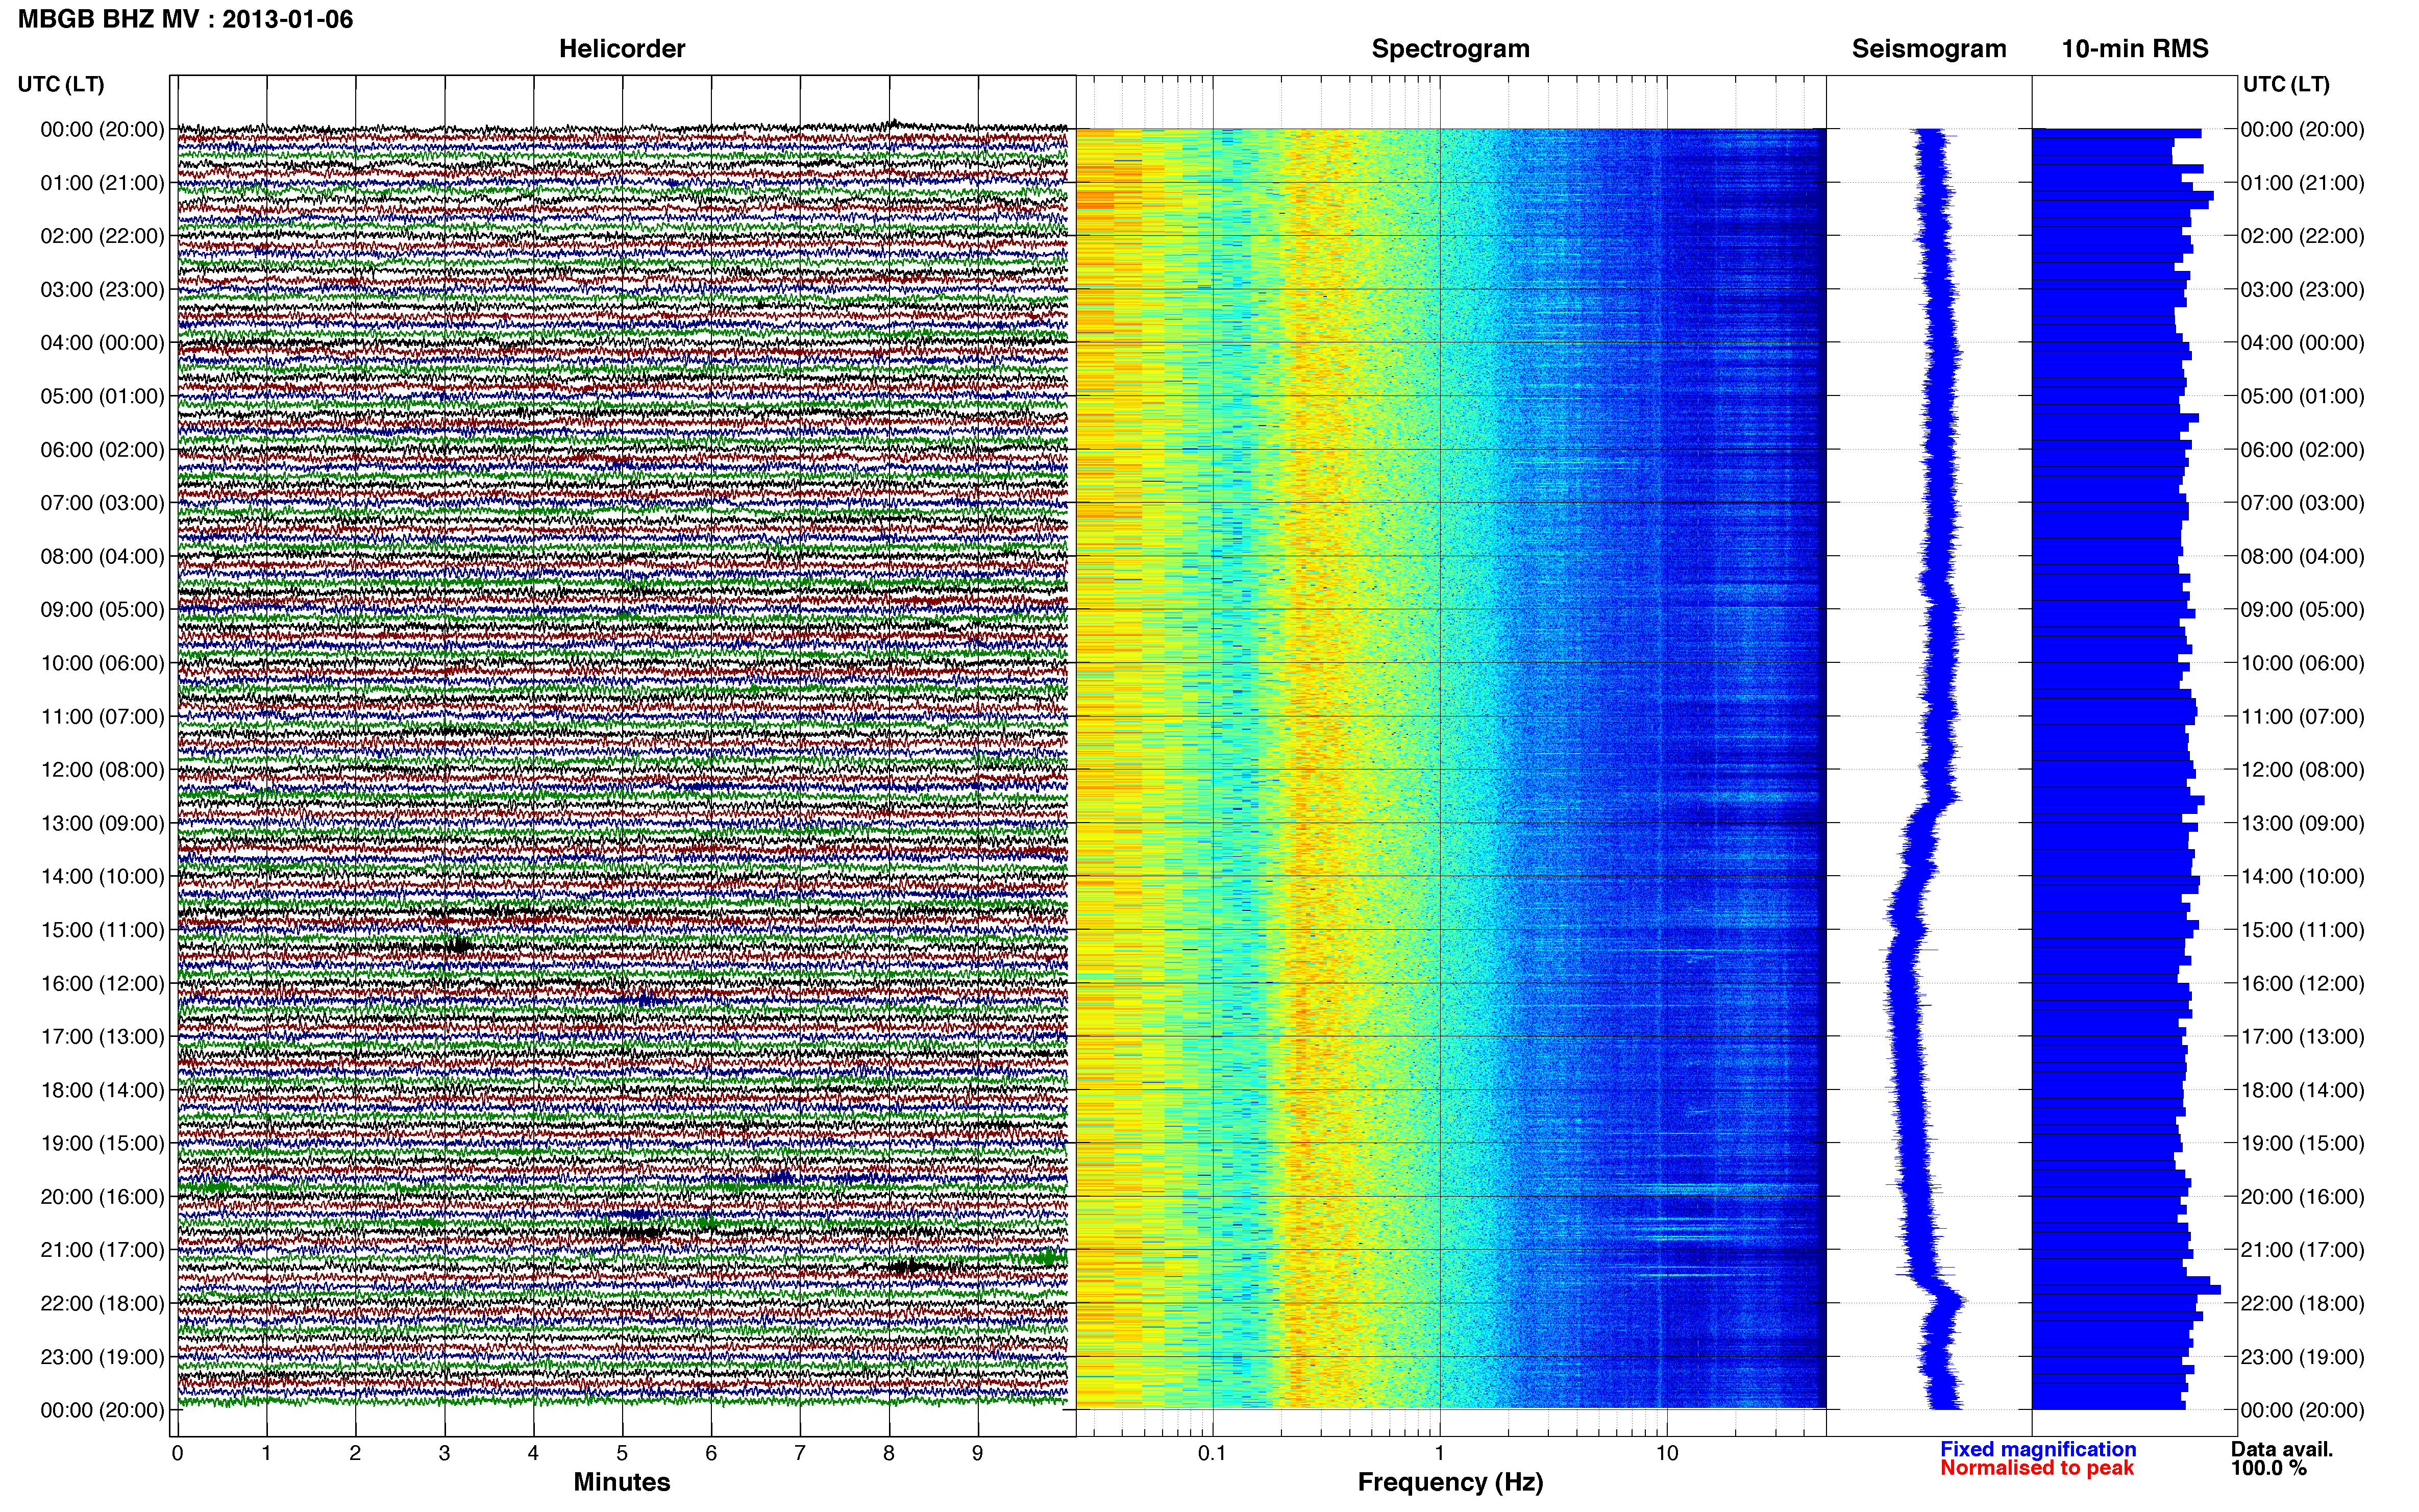The image size is (2419, 1512).
Task: Click left time label '09:00 (05:00)'
Action: [102, 610]
